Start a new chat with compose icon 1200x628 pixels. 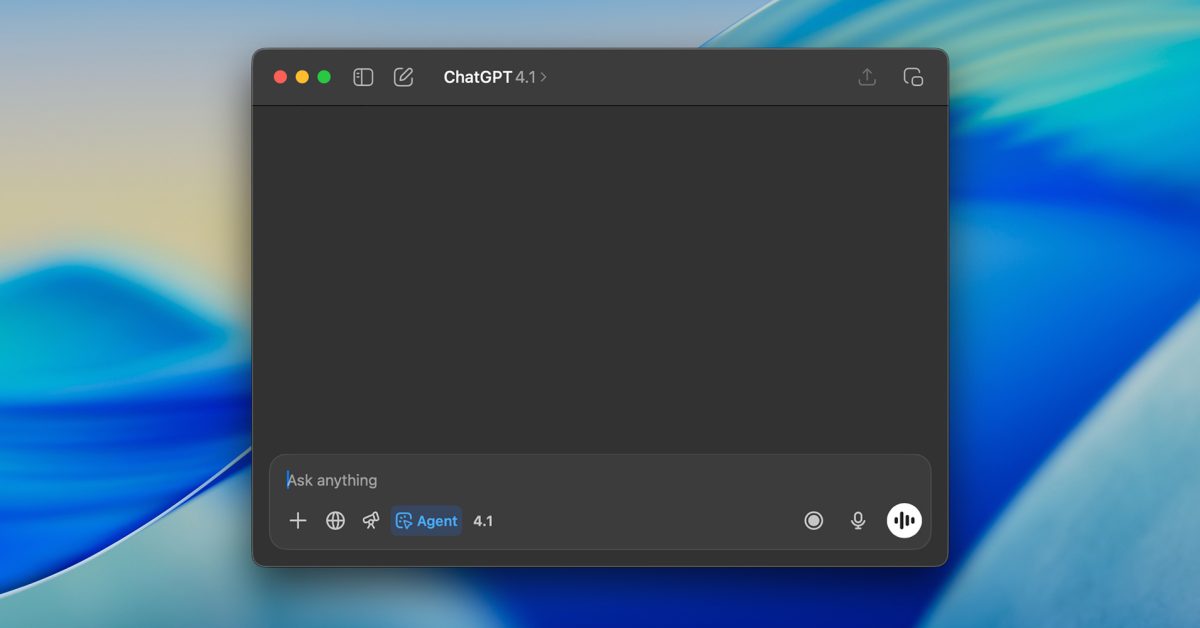(x=404, y=77)
